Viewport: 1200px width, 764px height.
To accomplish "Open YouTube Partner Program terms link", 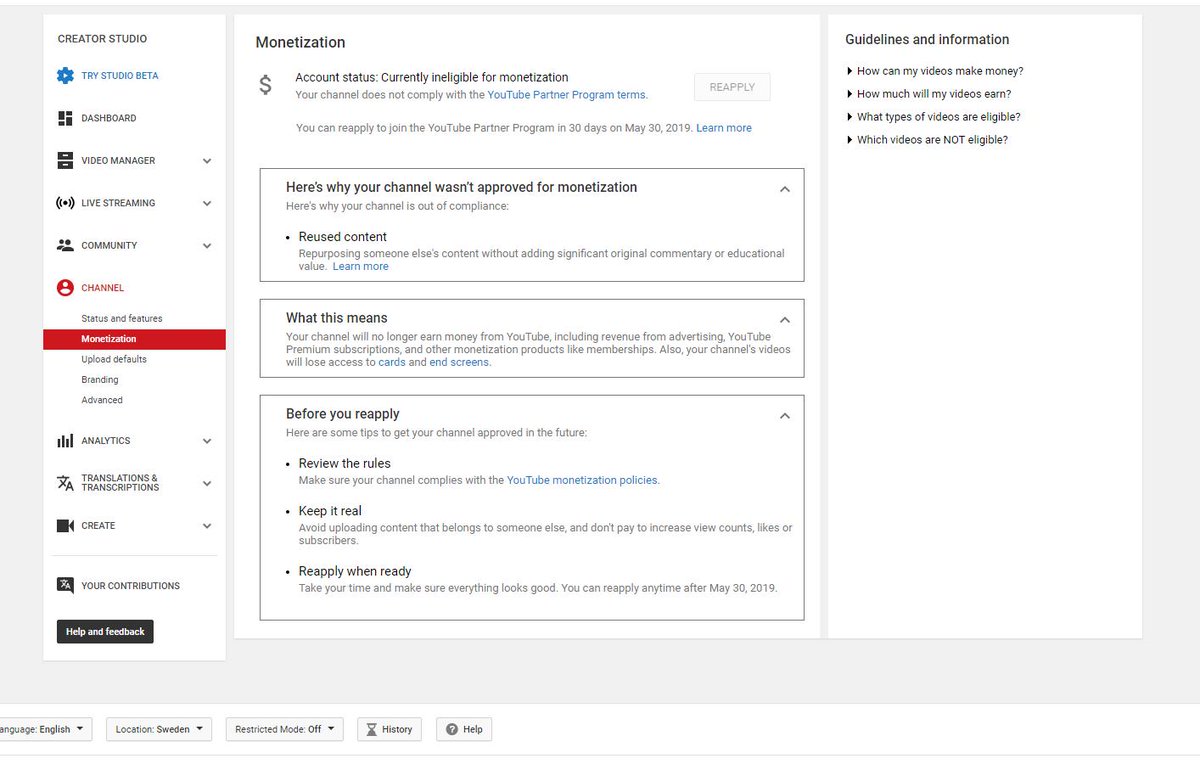I will point(566,95).
